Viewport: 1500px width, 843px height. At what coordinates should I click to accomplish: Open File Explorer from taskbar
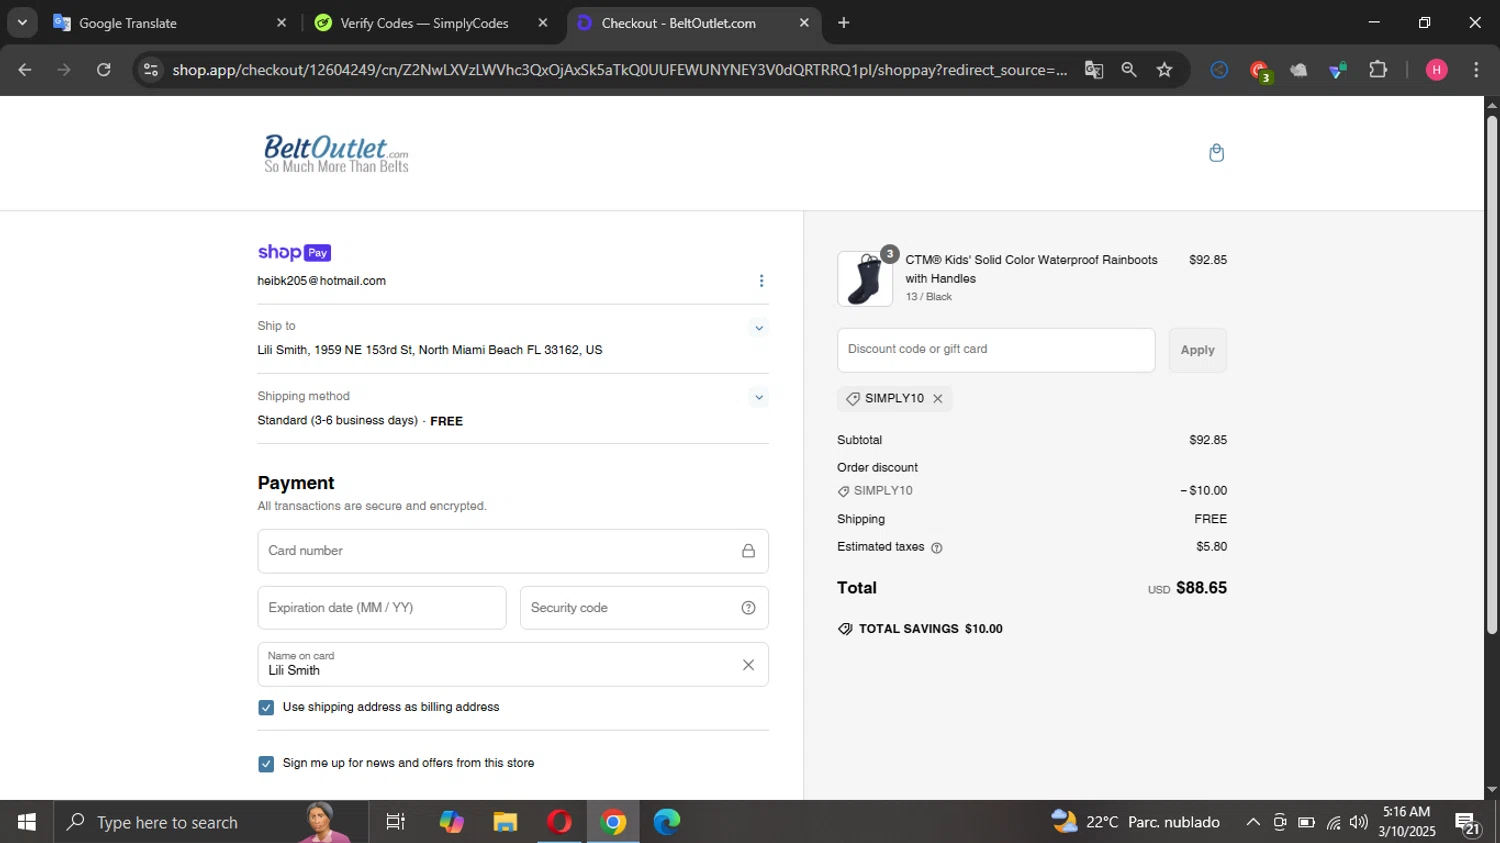(x=505, y=822)
